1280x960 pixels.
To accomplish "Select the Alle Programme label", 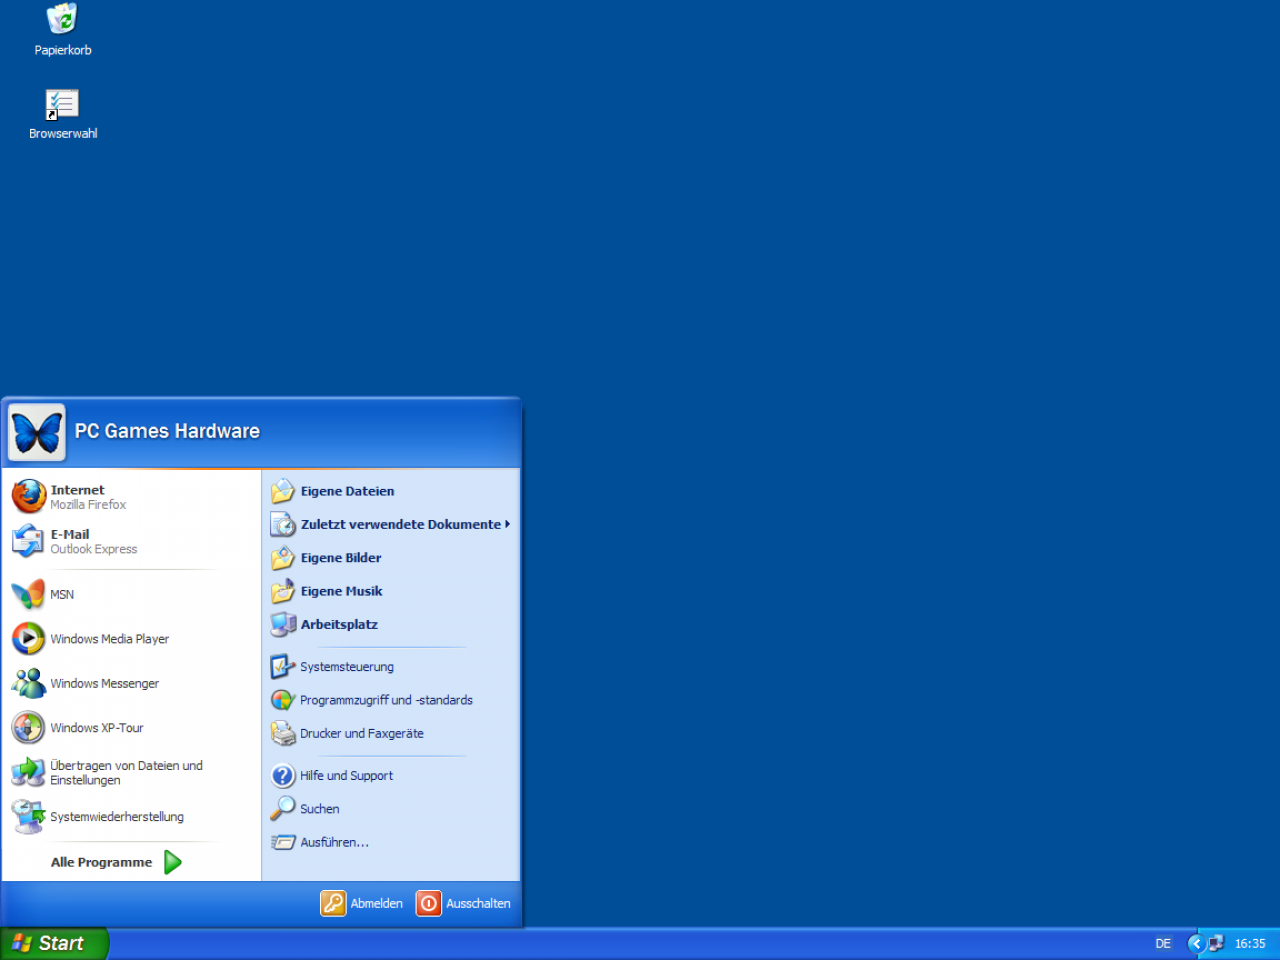I will pos(101,862).
